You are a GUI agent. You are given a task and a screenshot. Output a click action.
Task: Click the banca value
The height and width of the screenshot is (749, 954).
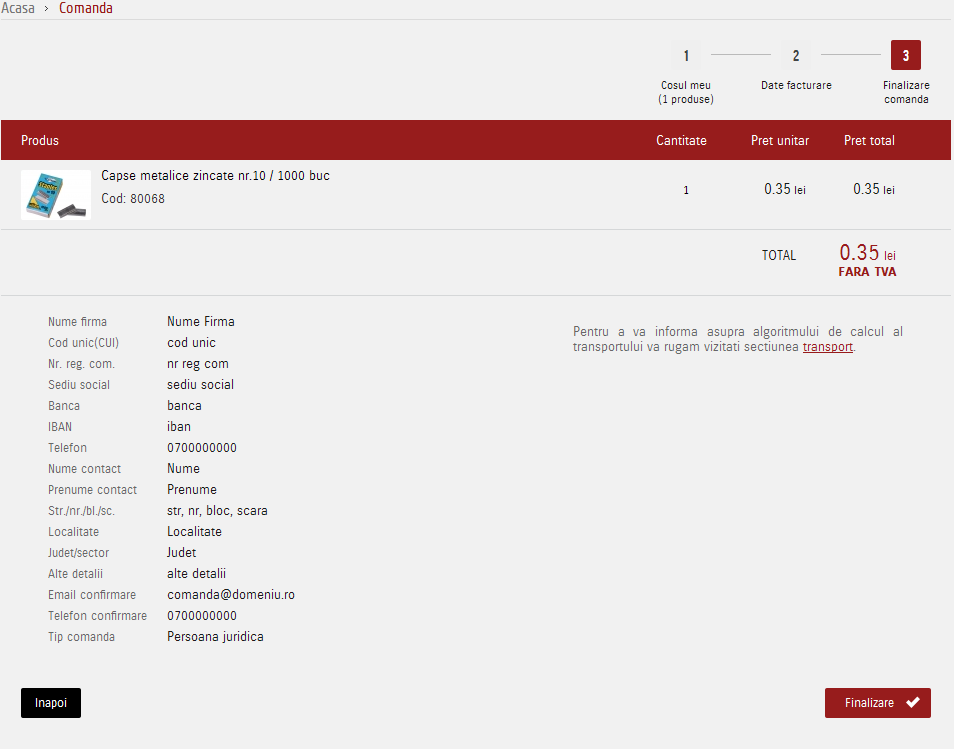pyautogui.click(x=184, y=406)
